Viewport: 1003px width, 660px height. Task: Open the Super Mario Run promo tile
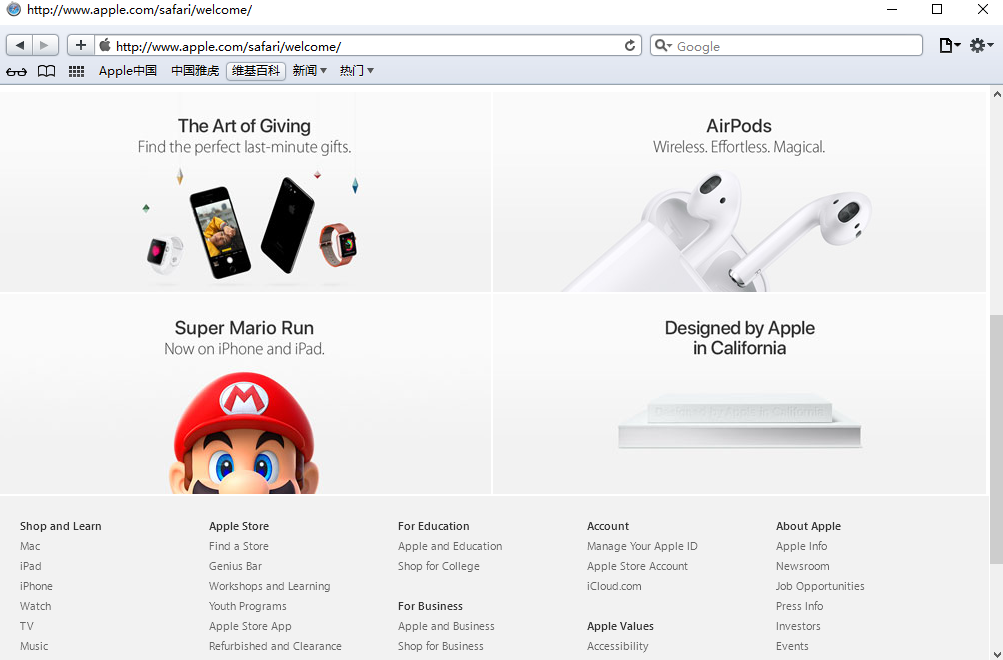[245, 393]
